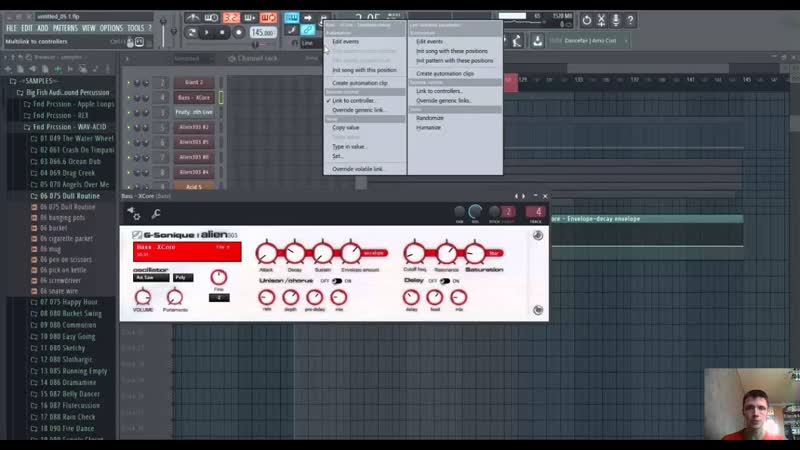Enable the typing keyboard to piano icon
Image resolution: width=800 pixels, height=450 pixels.
click(x=291, y=18)
